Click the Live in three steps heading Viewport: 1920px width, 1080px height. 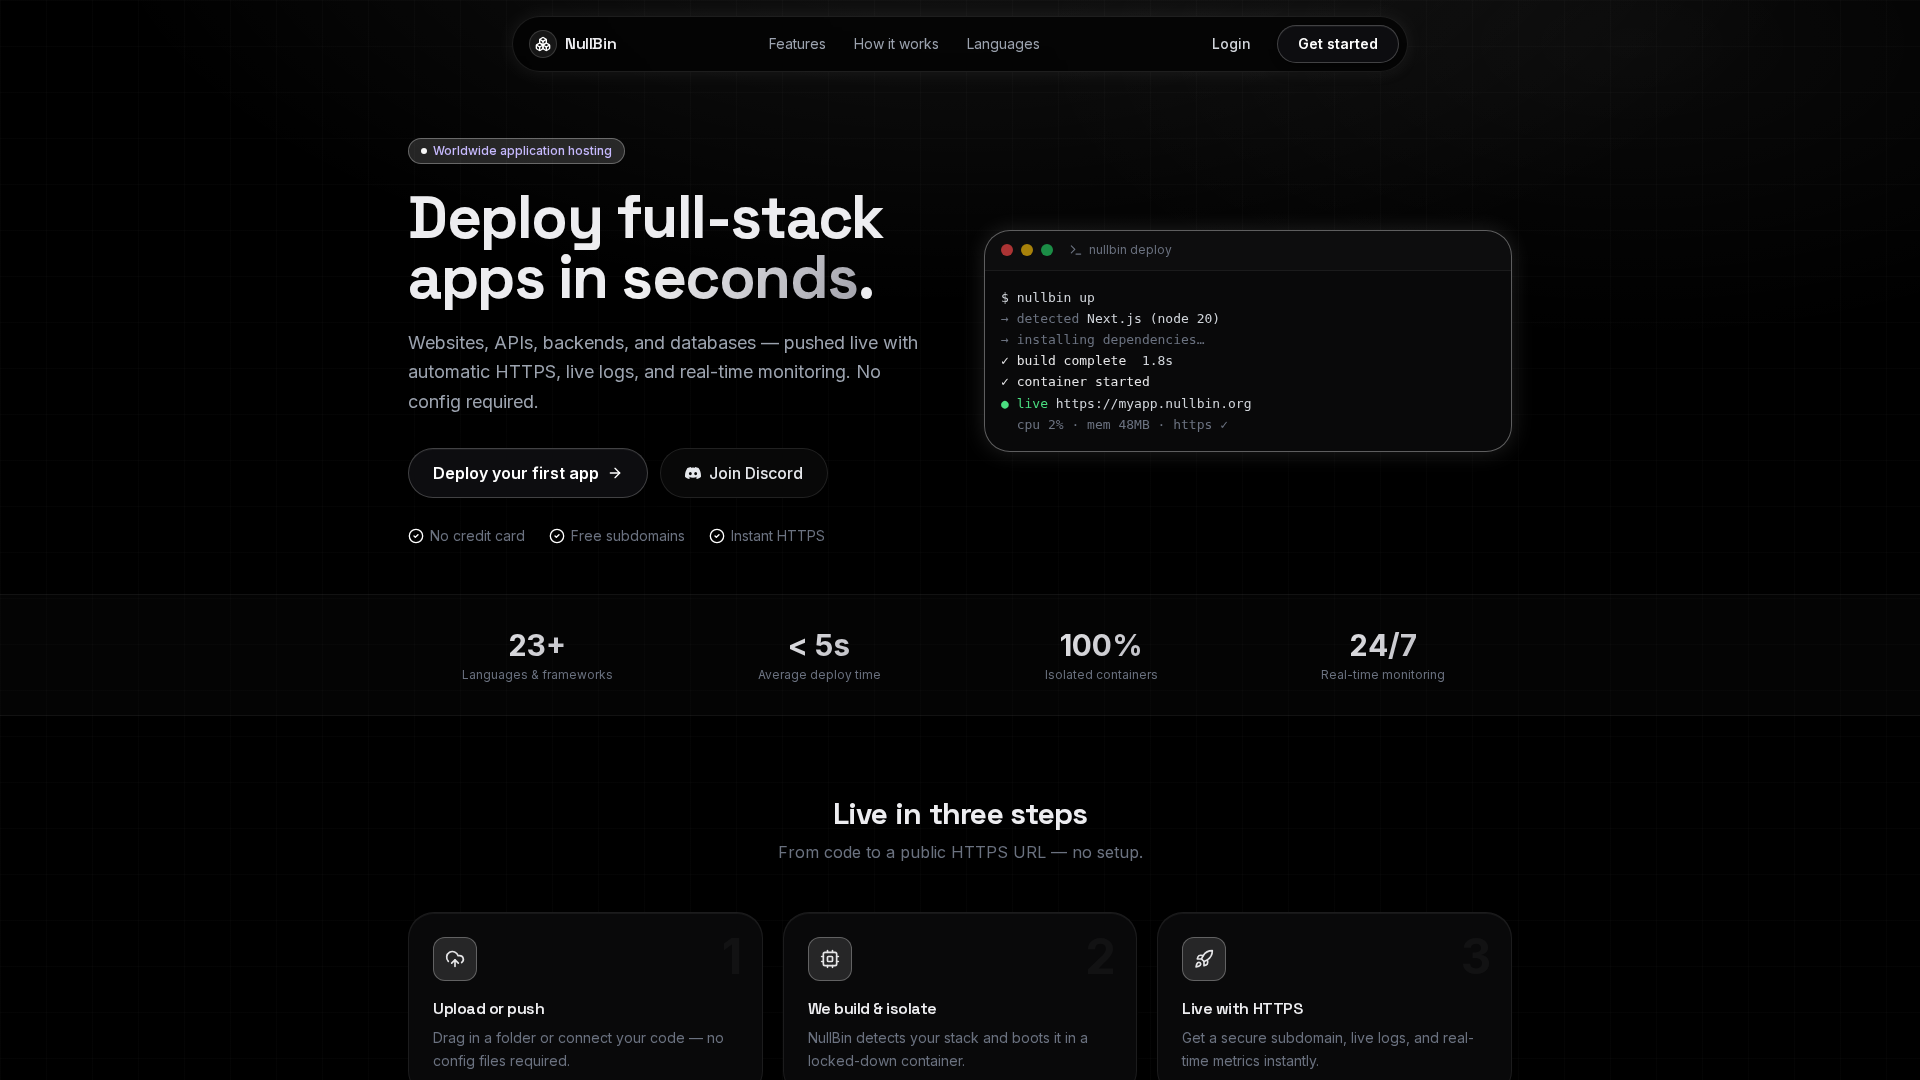point(960,814)
